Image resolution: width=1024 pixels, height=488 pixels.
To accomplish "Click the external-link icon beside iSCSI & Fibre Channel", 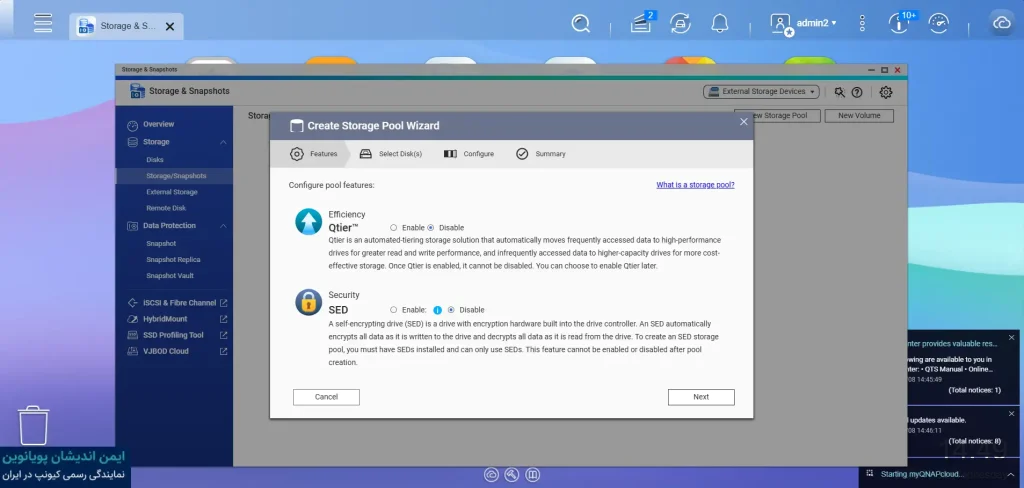I will point(223,303).
